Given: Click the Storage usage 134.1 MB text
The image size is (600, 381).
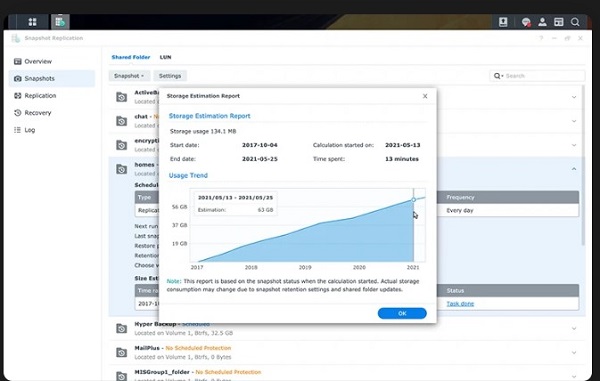Looking at the screenshot, I should (x=203, y=131).
